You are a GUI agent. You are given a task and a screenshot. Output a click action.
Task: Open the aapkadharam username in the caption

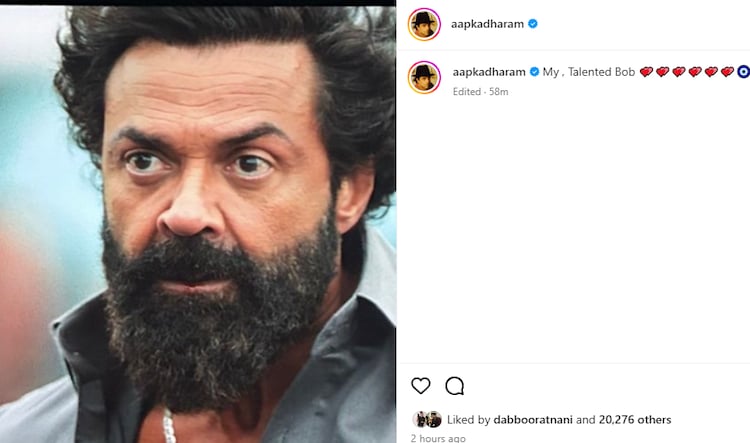(x=489, y=72)
